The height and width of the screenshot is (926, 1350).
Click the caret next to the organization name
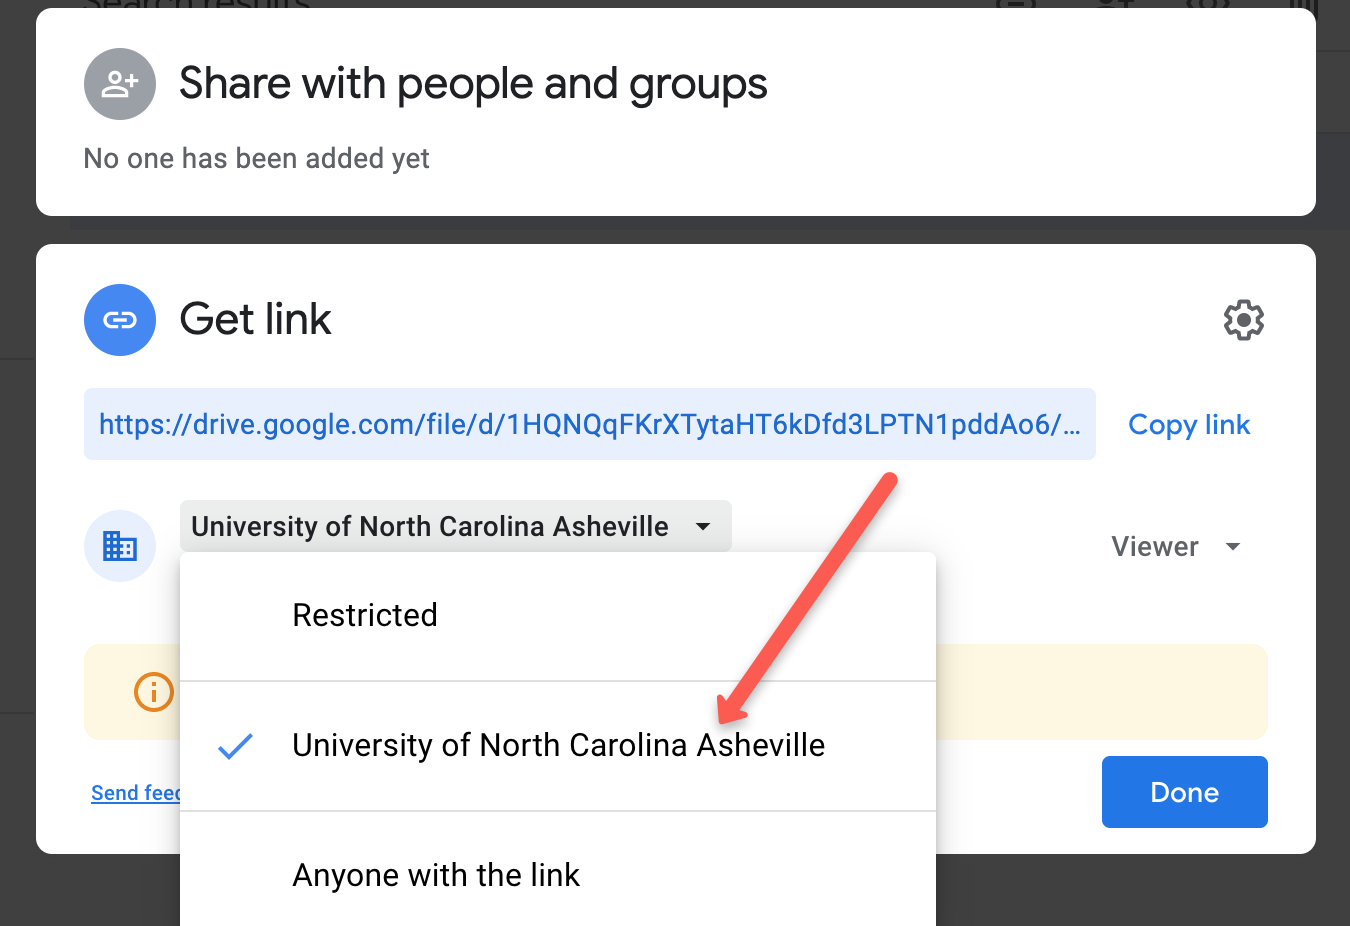703,527
